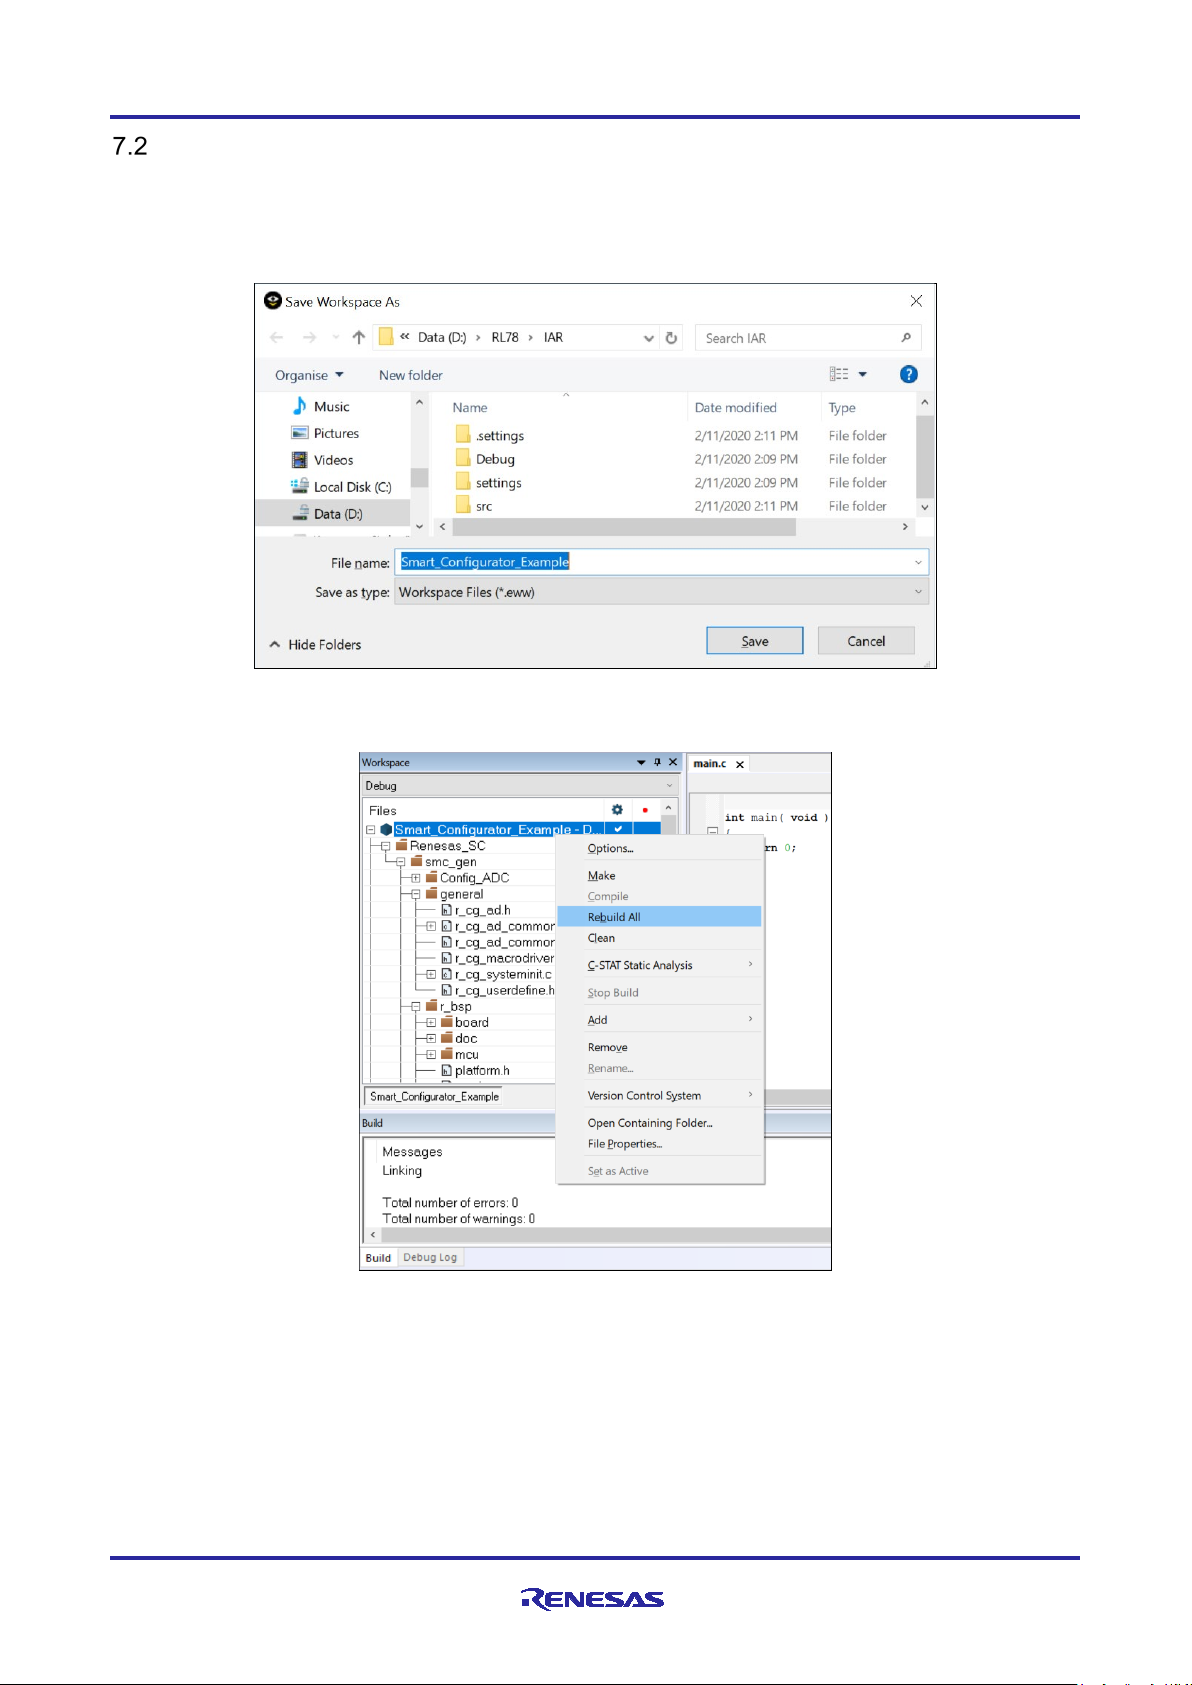Click the Search IAR field

tap(808, 338)
